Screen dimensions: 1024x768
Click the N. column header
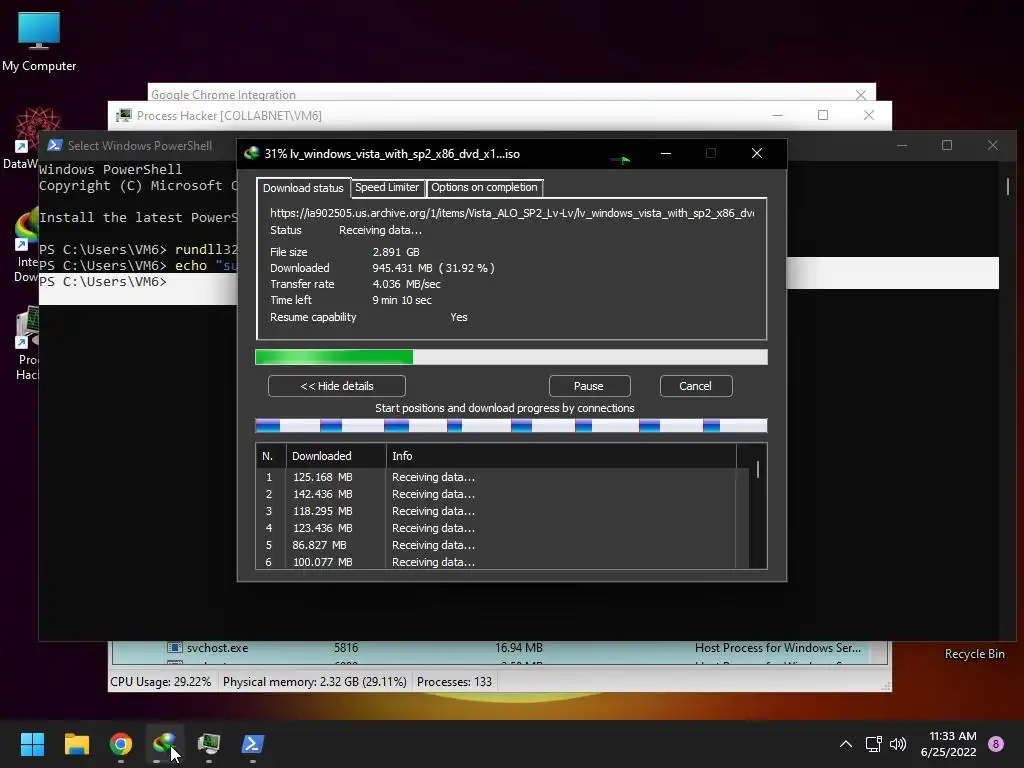[x=271, y=456]
